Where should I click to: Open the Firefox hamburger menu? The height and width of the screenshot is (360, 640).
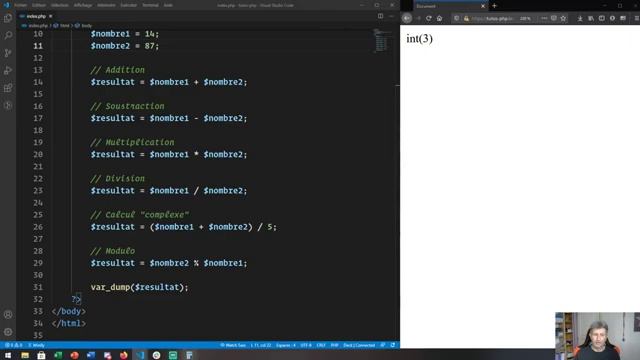636,18
